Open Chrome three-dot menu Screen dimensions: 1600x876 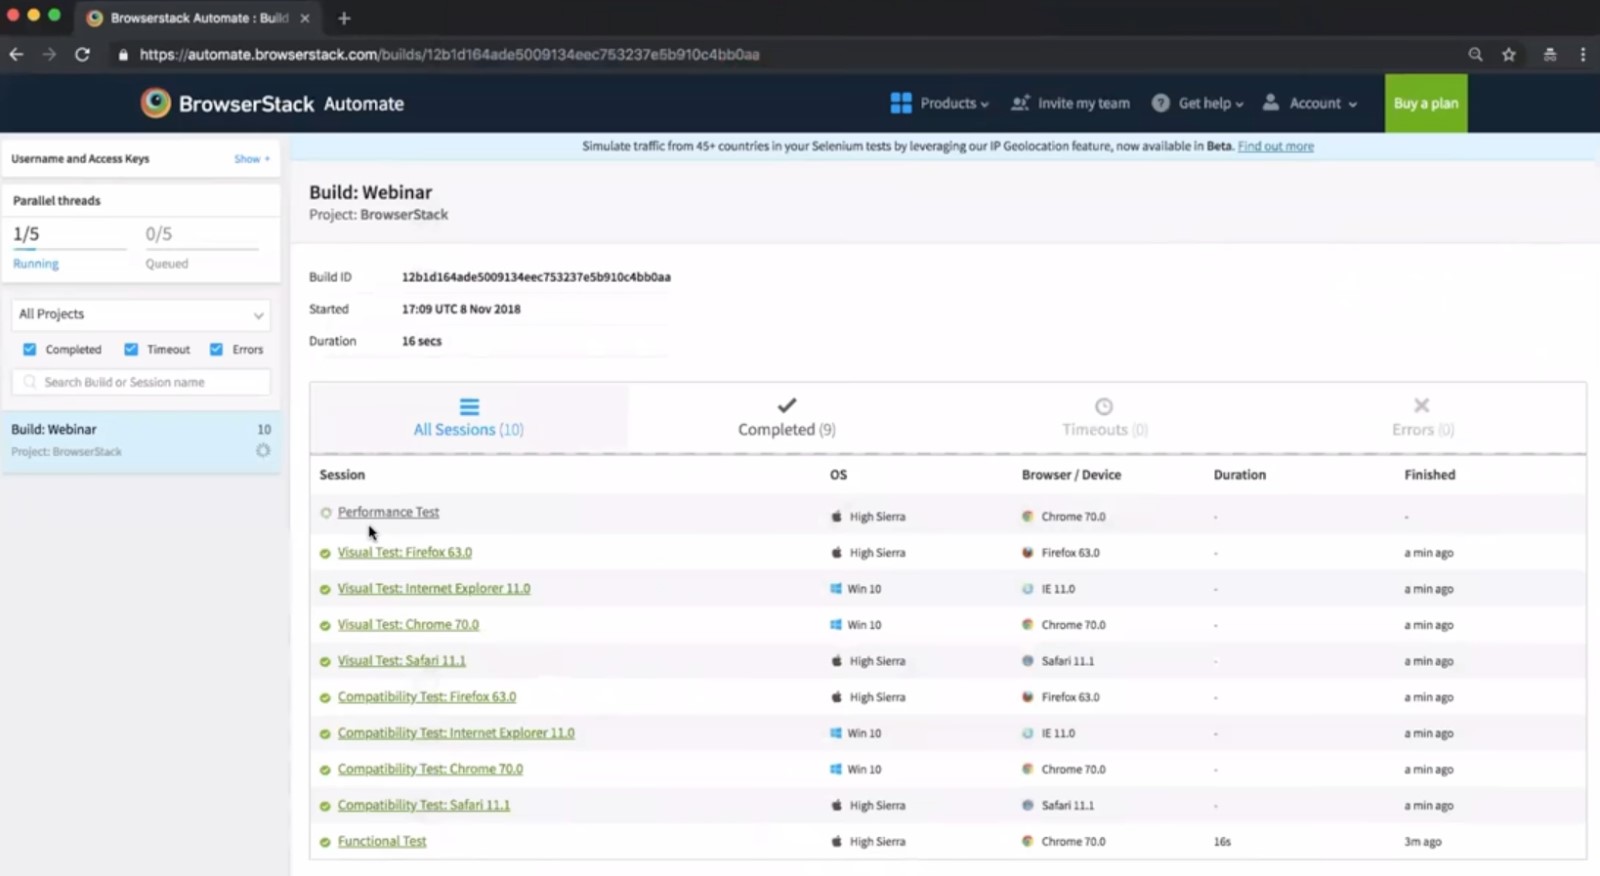pos(1582,54)
